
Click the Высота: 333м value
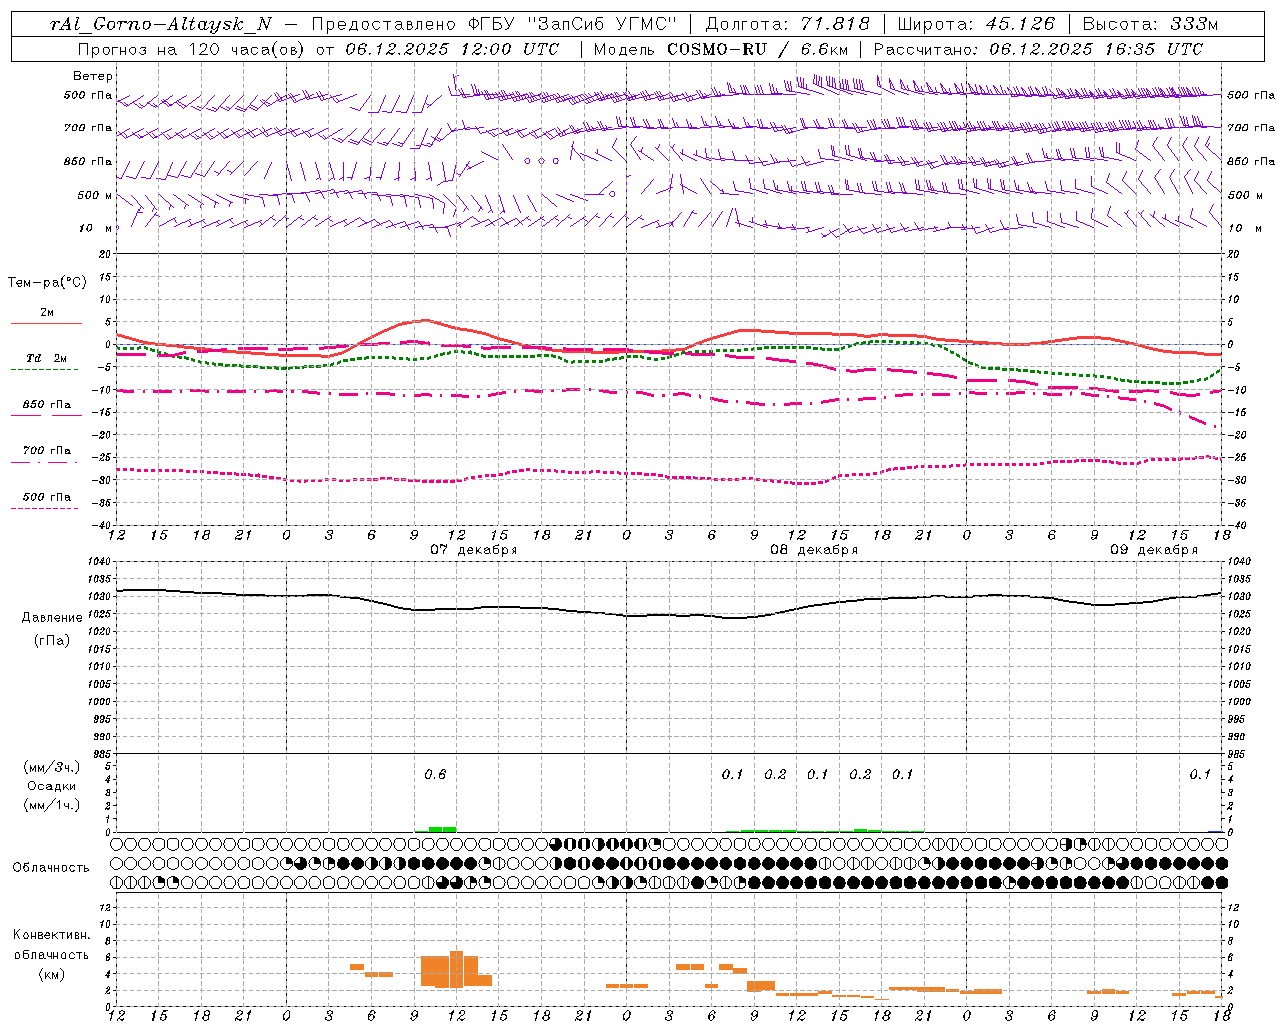coord(1151,24)
